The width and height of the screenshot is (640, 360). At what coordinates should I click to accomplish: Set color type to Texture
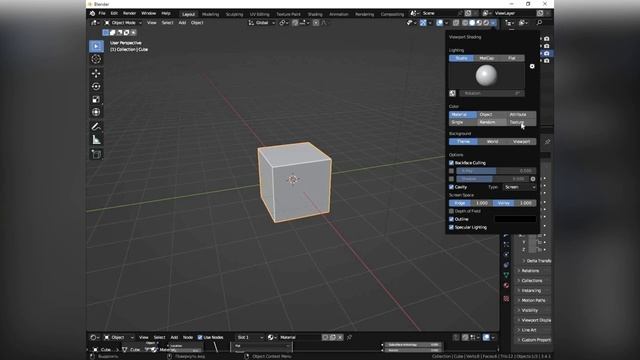521,122
